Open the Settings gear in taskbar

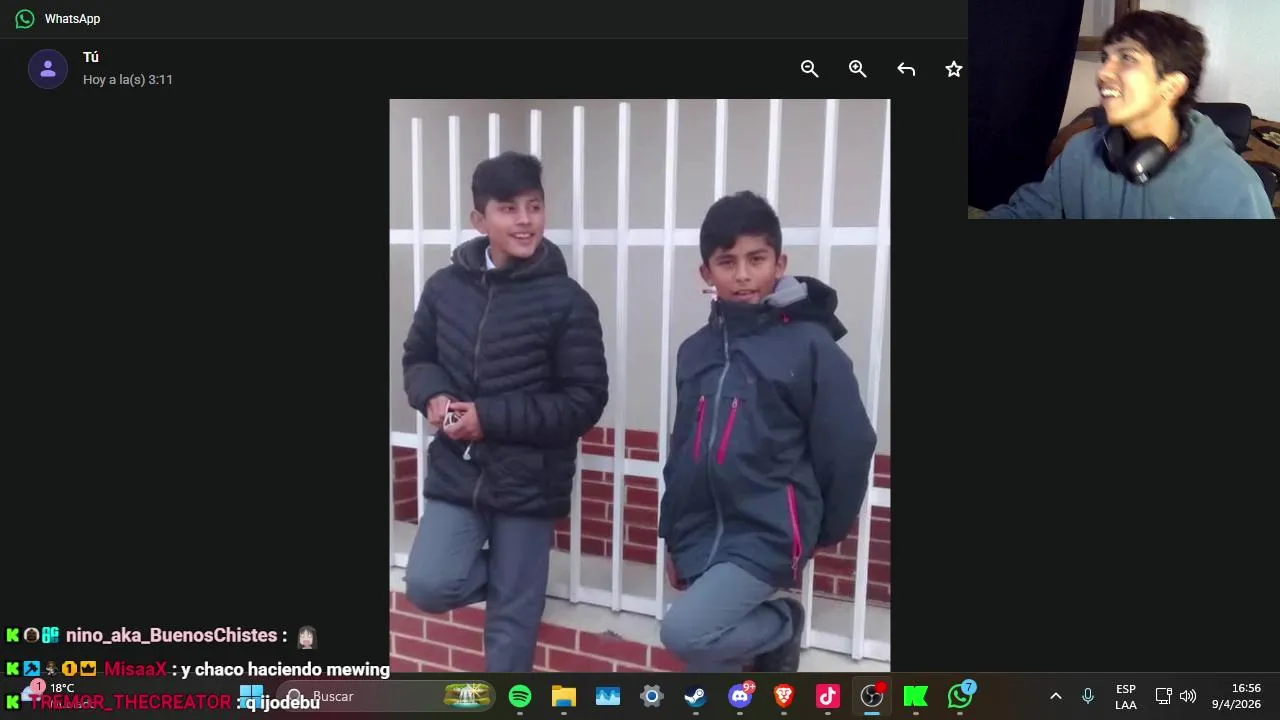[x=652, y=696]
